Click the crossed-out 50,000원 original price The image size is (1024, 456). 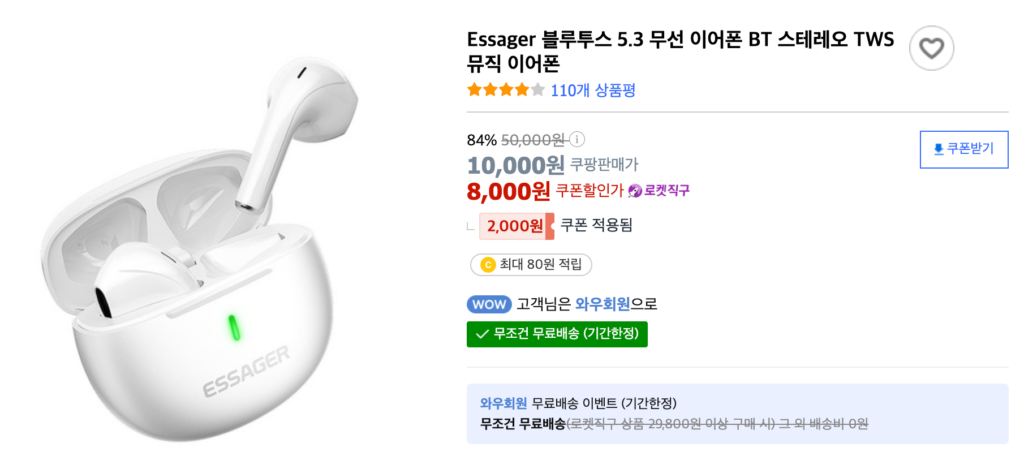(x=533, y=140)
